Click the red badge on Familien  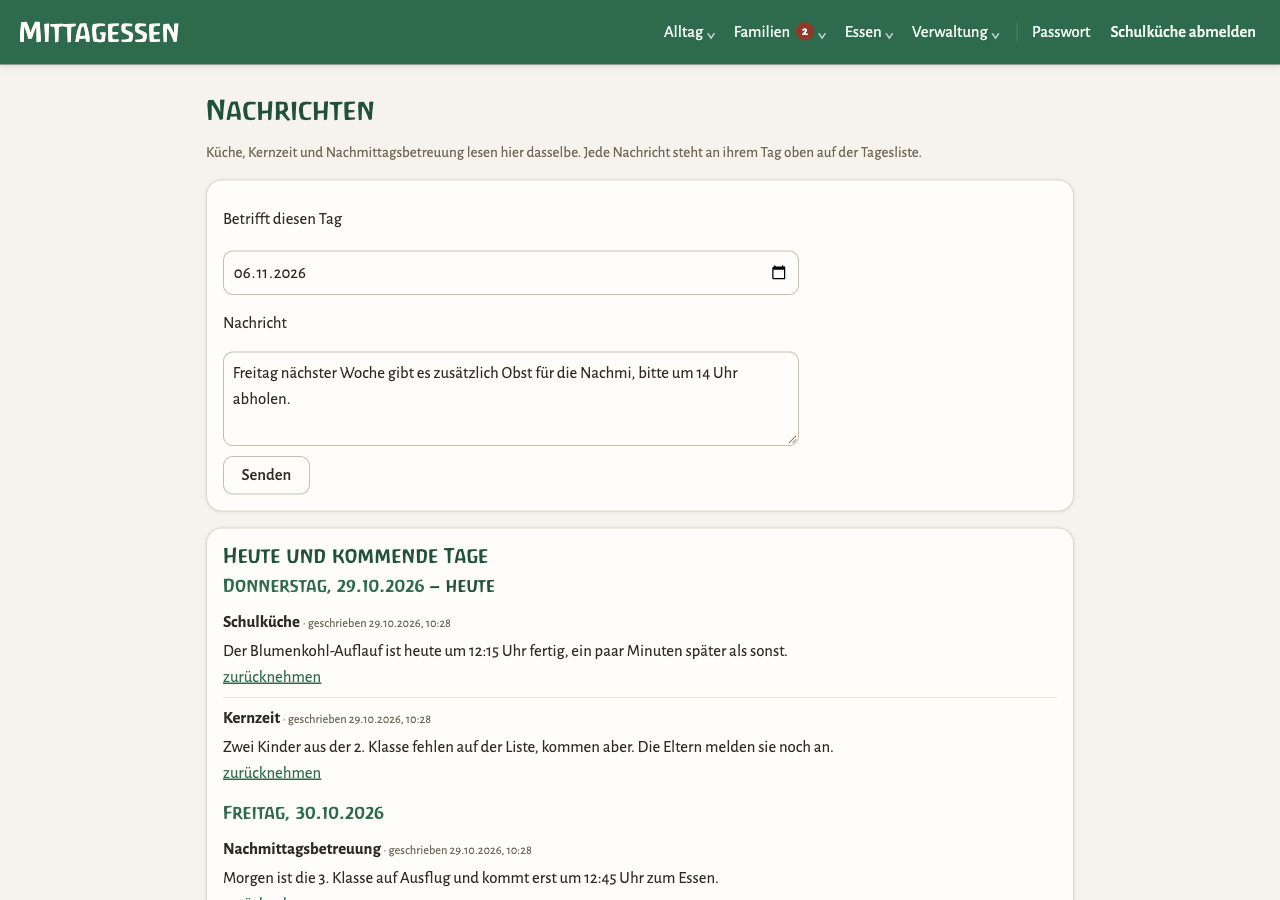805,32
